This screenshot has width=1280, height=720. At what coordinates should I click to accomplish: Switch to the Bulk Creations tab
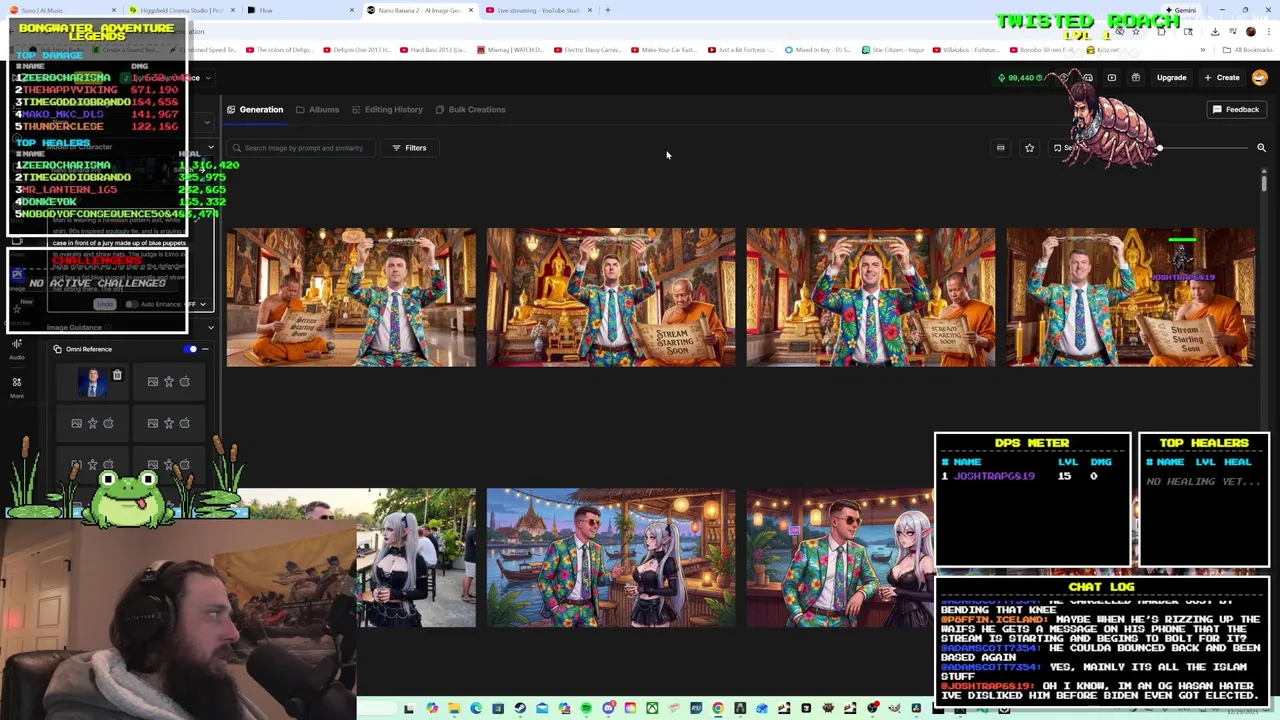[470, 109]
